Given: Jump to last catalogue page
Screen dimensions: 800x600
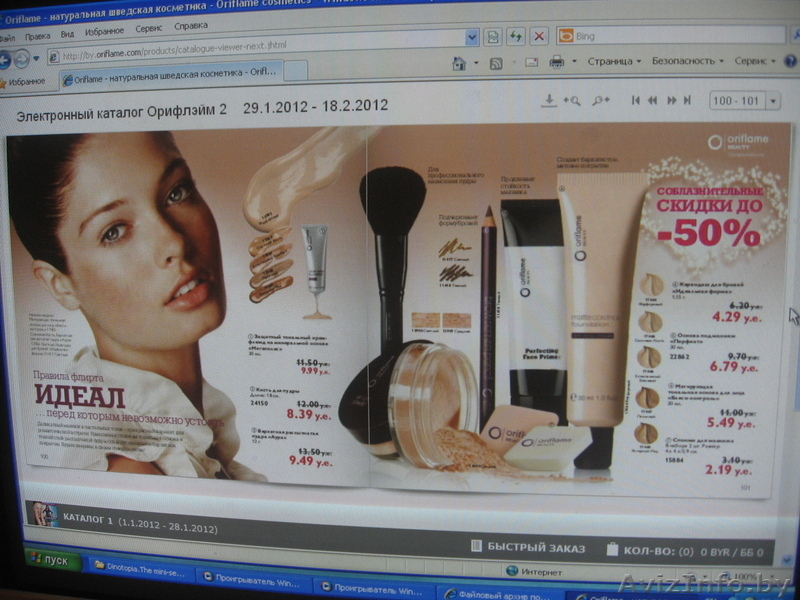Looking at the screenshot, I should click(x=687, y=100).
